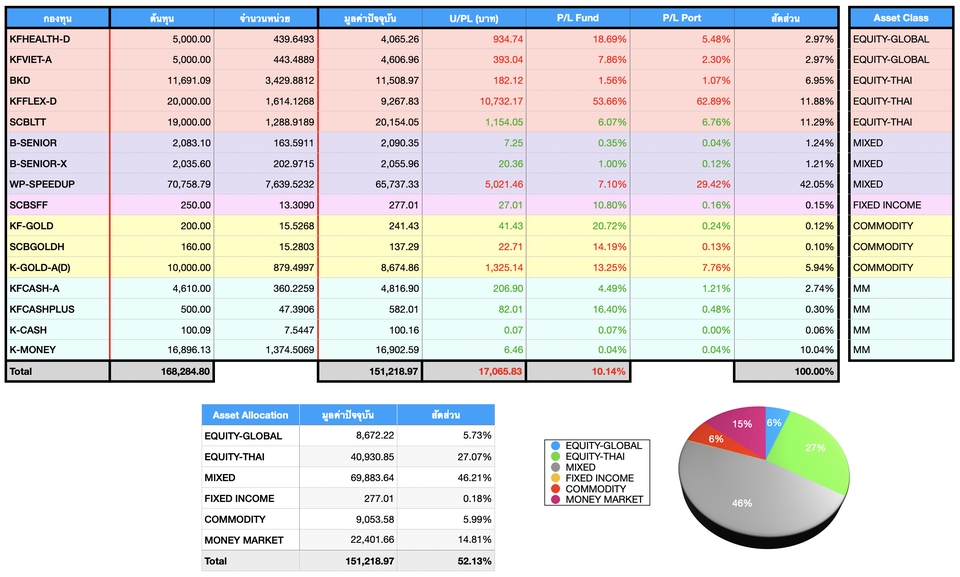
Task: Select the EQUITY-GLOBAL allocation row label
Action: (250, 436)
